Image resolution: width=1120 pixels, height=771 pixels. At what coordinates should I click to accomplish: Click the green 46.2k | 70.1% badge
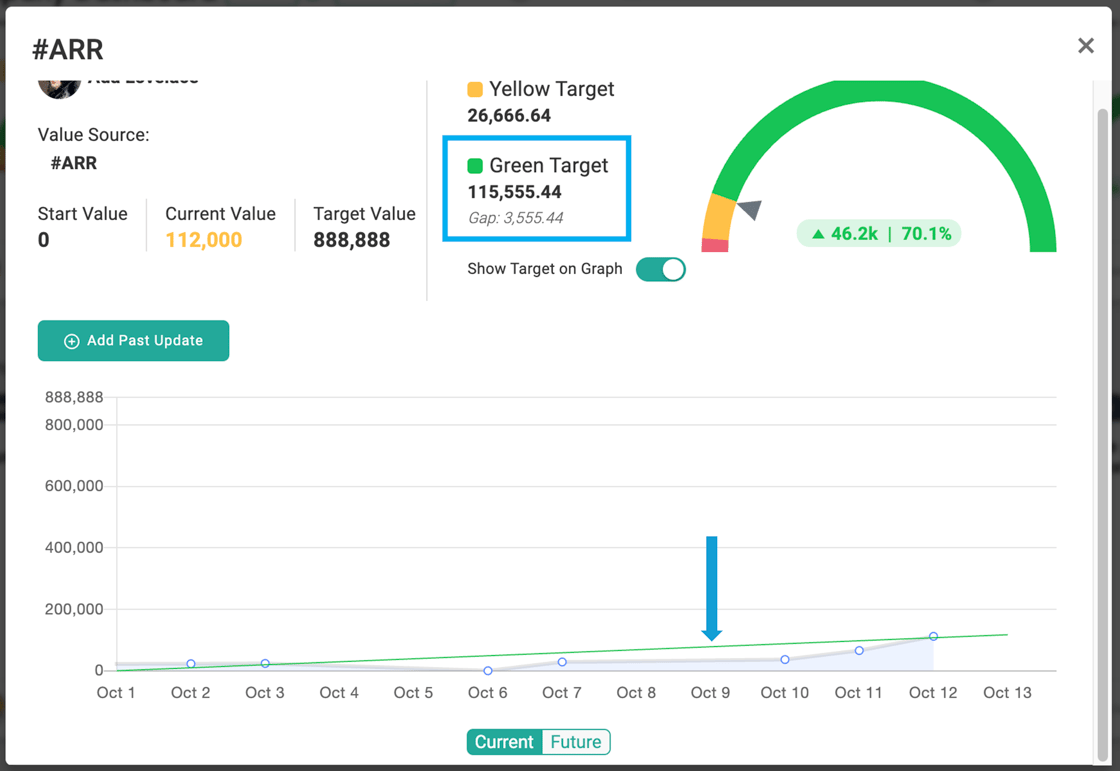click(x=878, y=232)
